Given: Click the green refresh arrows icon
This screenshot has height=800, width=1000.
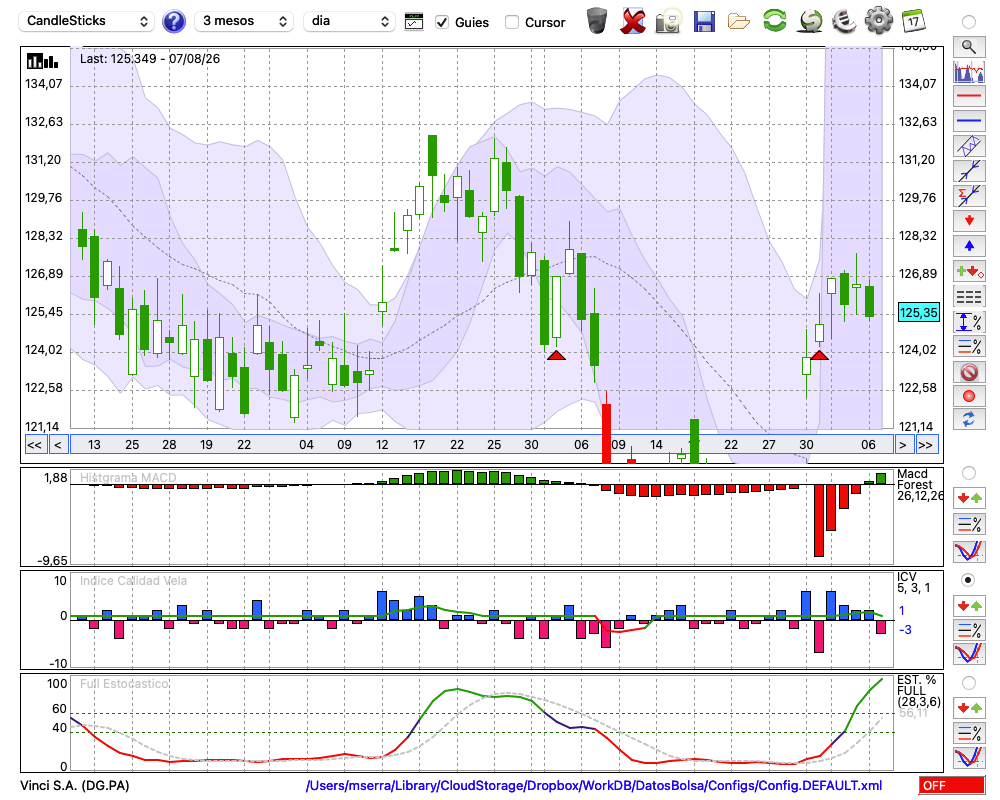Looking at the screenshot, I should (774, 21).
